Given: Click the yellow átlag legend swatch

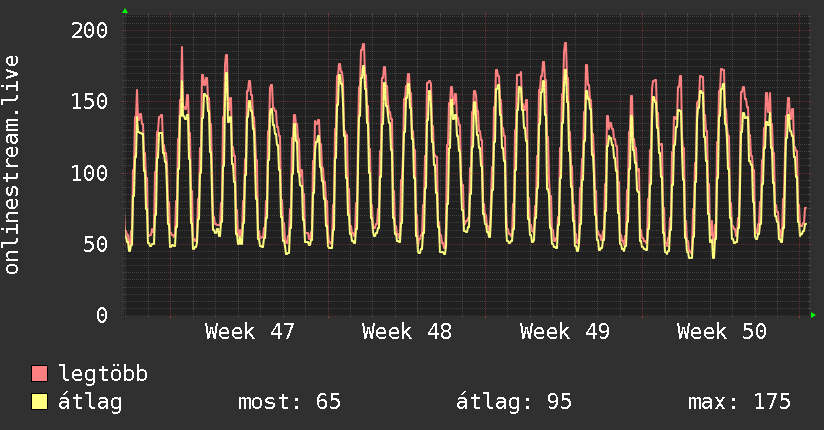Looking at the screenshot, I should [x=39, y=402].
